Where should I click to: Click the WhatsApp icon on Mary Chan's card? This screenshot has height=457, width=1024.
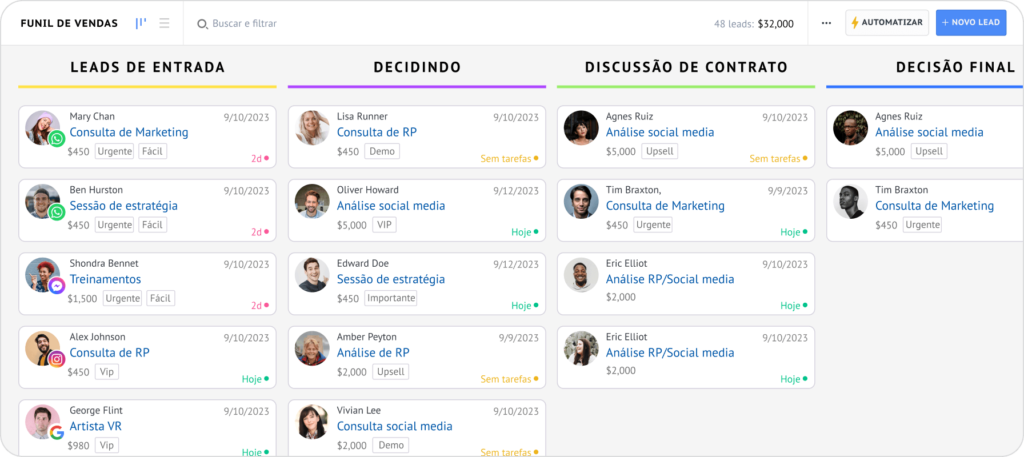[x=57, y=139]
